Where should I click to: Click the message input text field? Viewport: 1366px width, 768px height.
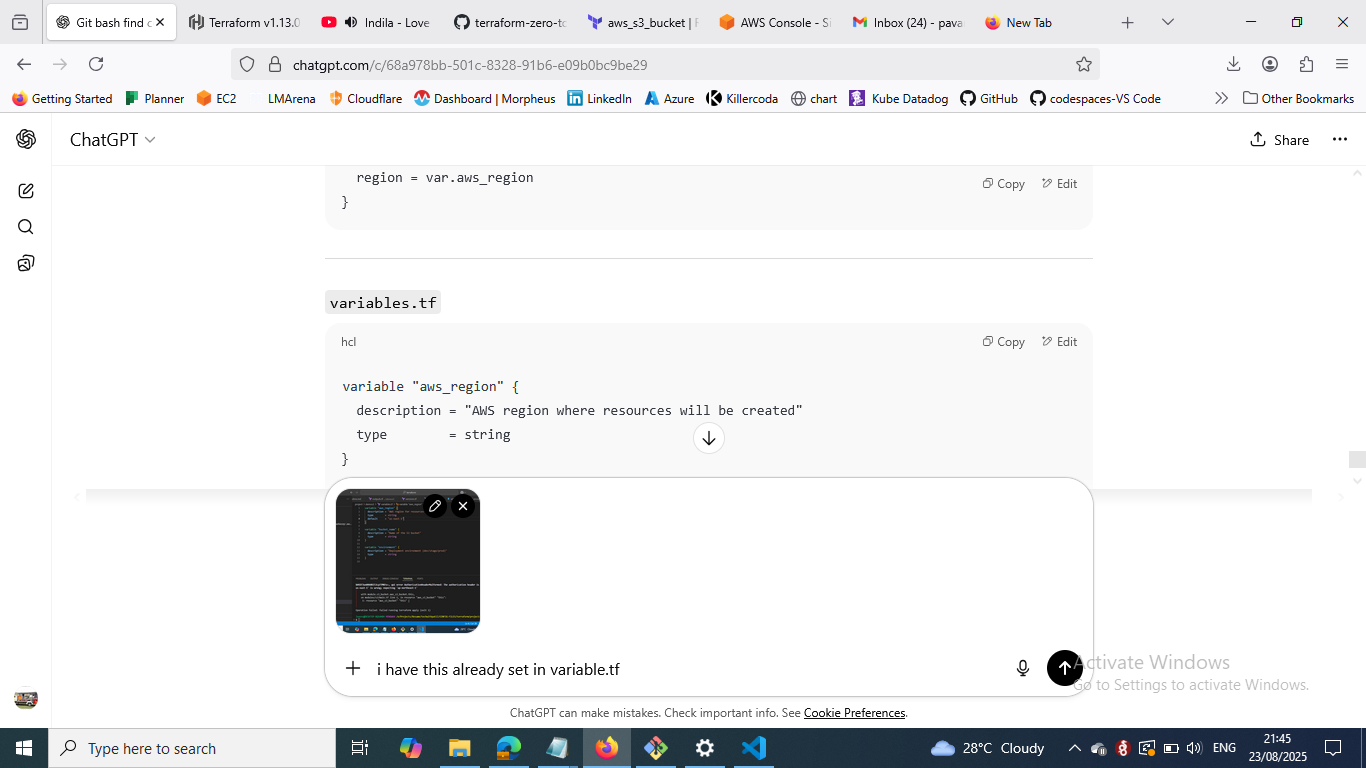point(680,669)
